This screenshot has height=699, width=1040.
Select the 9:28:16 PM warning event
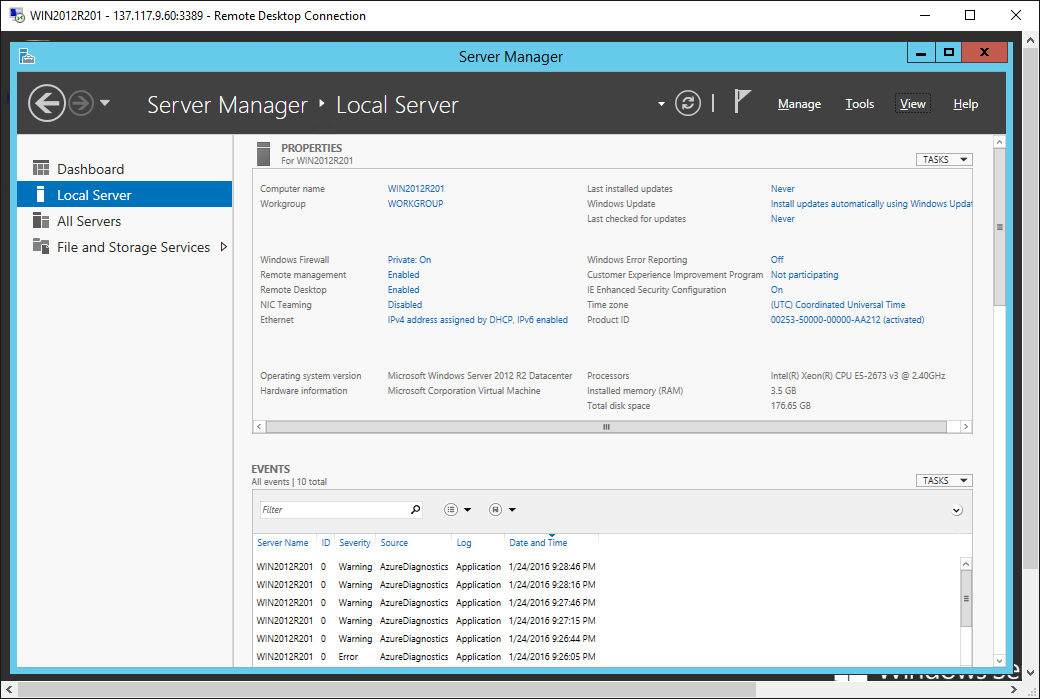pos(426,585)
